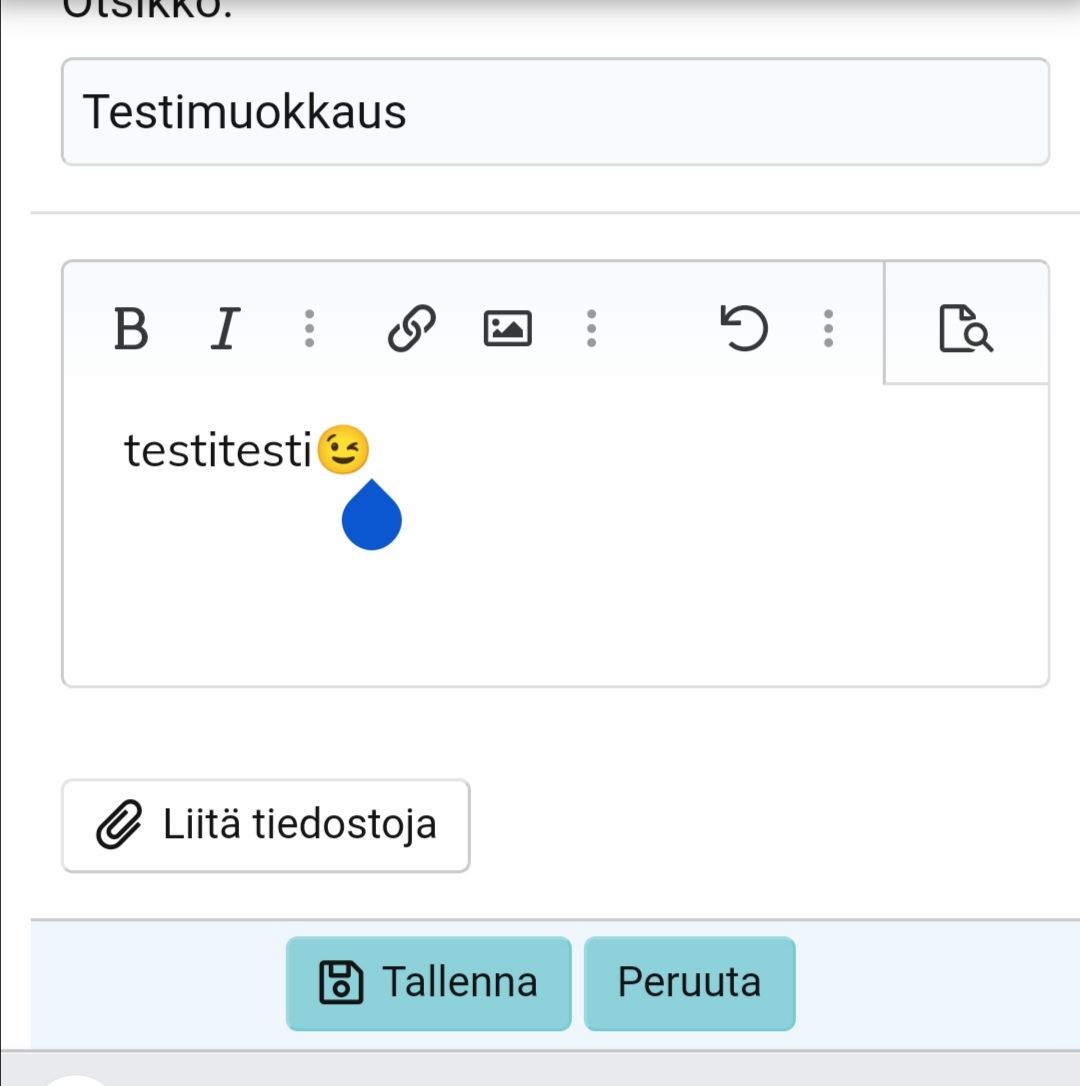The image size is (1080, 1086).
Task: Tap the word testitesti in the editor
Action: pos(218,451)
